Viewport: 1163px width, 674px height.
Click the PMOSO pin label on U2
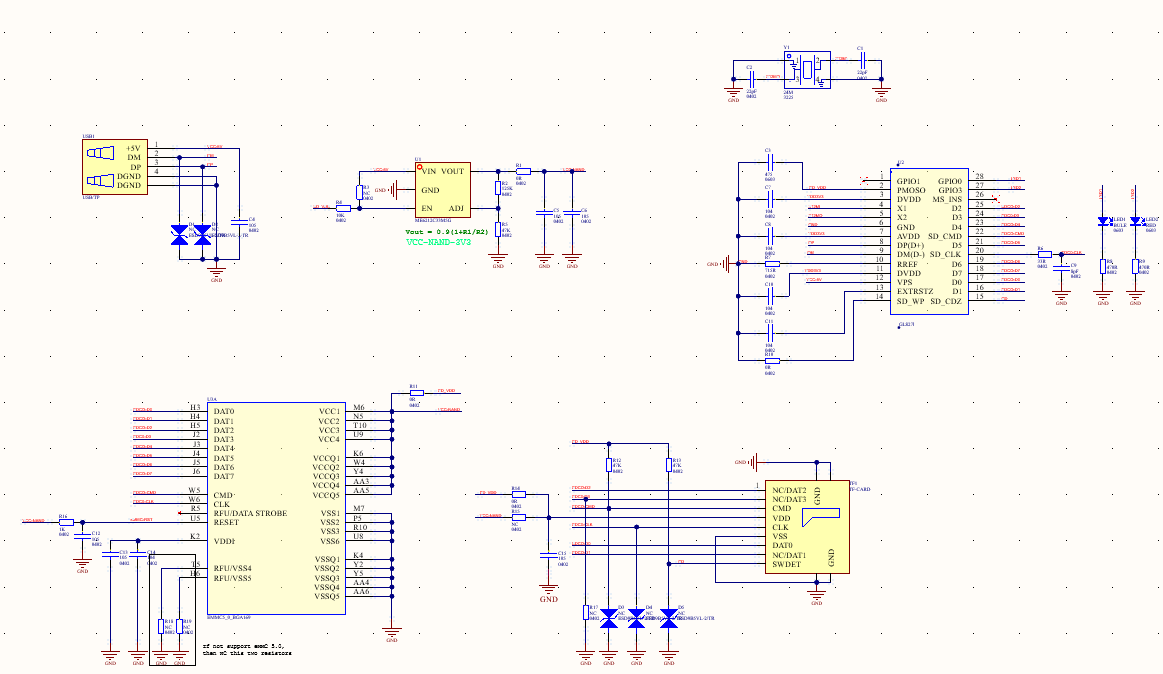(x=911, y=191)
